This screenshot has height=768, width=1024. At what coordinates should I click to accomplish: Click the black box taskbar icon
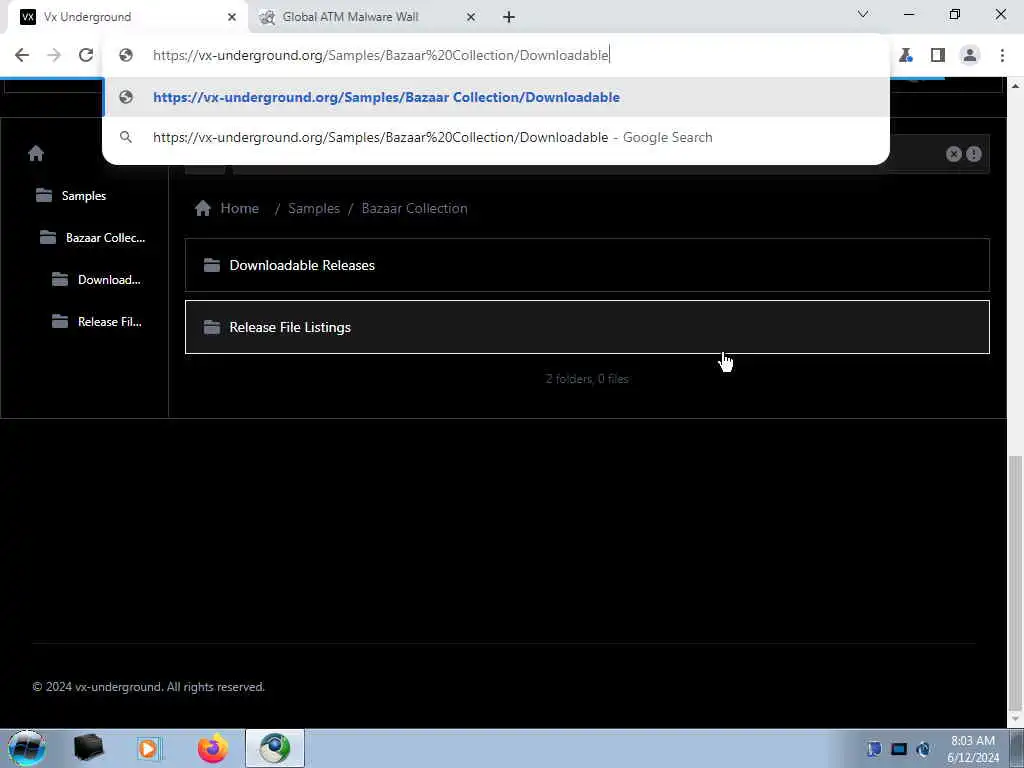click(89, 748)
